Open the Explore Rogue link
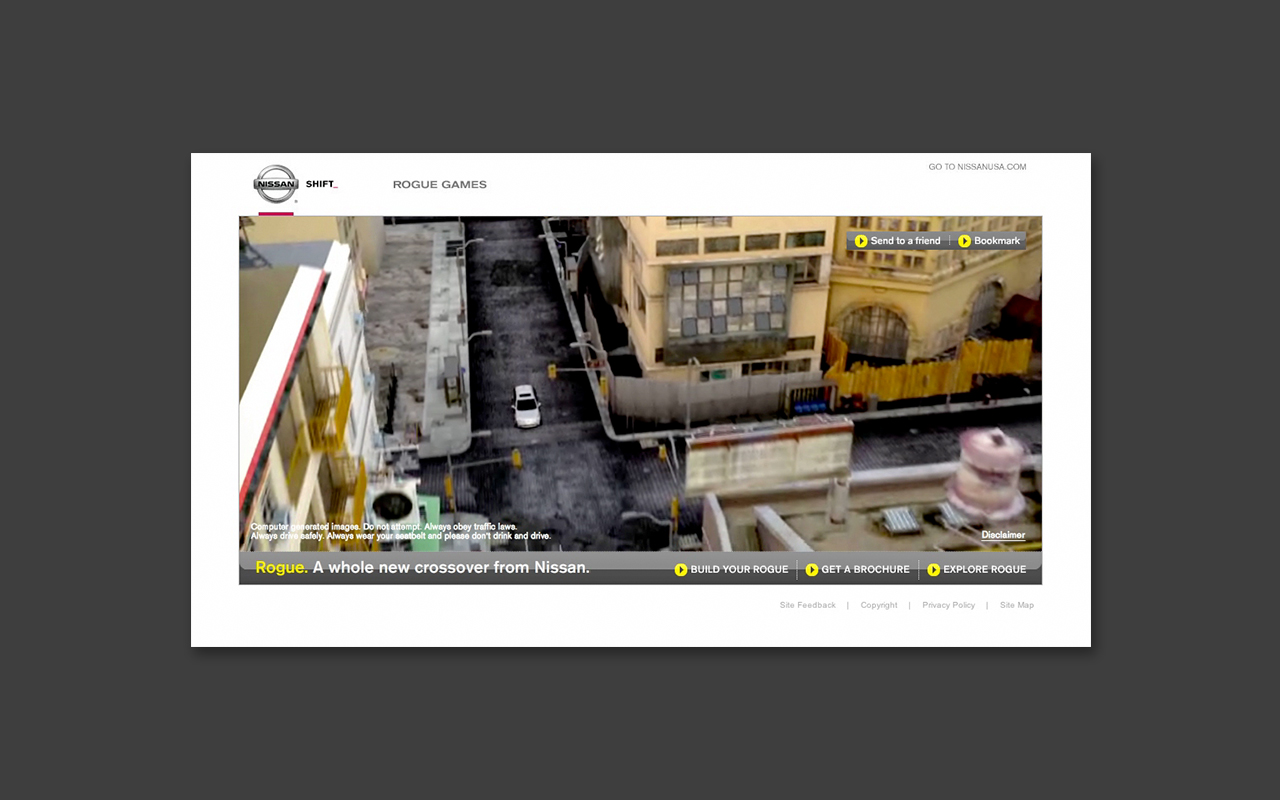Image resolution: width=1280 pixels, height=800 pixels. pyautogui.click(x=985, y=570)
